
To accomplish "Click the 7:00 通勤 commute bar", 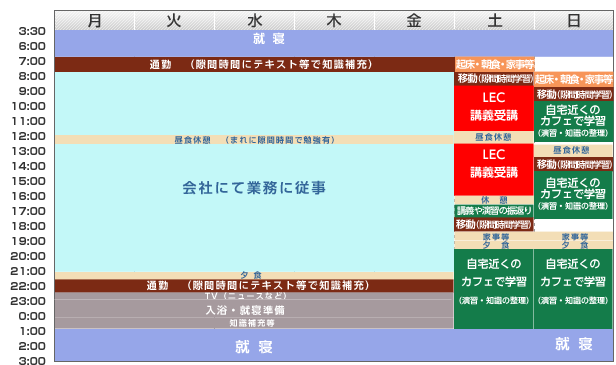I will click(x=255, y=64).
